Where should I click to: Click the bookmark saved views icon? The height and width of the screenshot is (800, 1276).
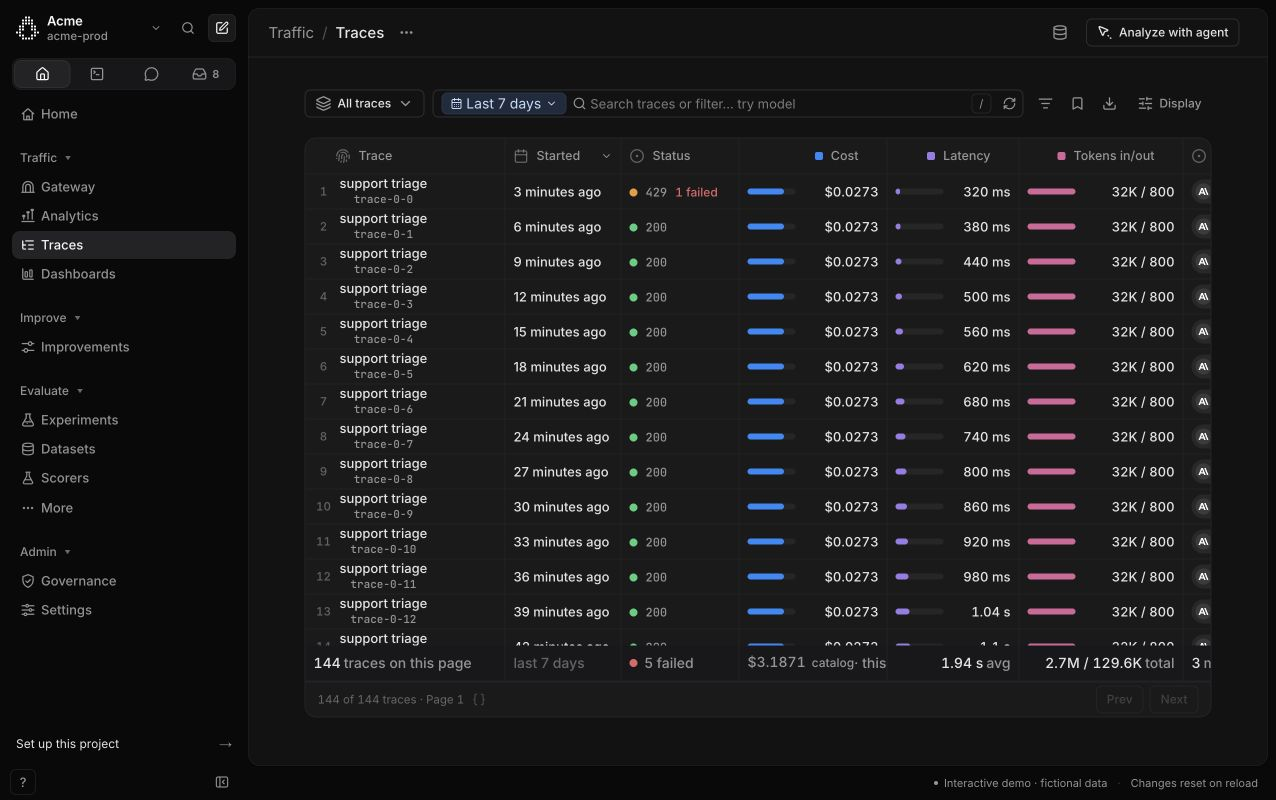[1077, 104]
